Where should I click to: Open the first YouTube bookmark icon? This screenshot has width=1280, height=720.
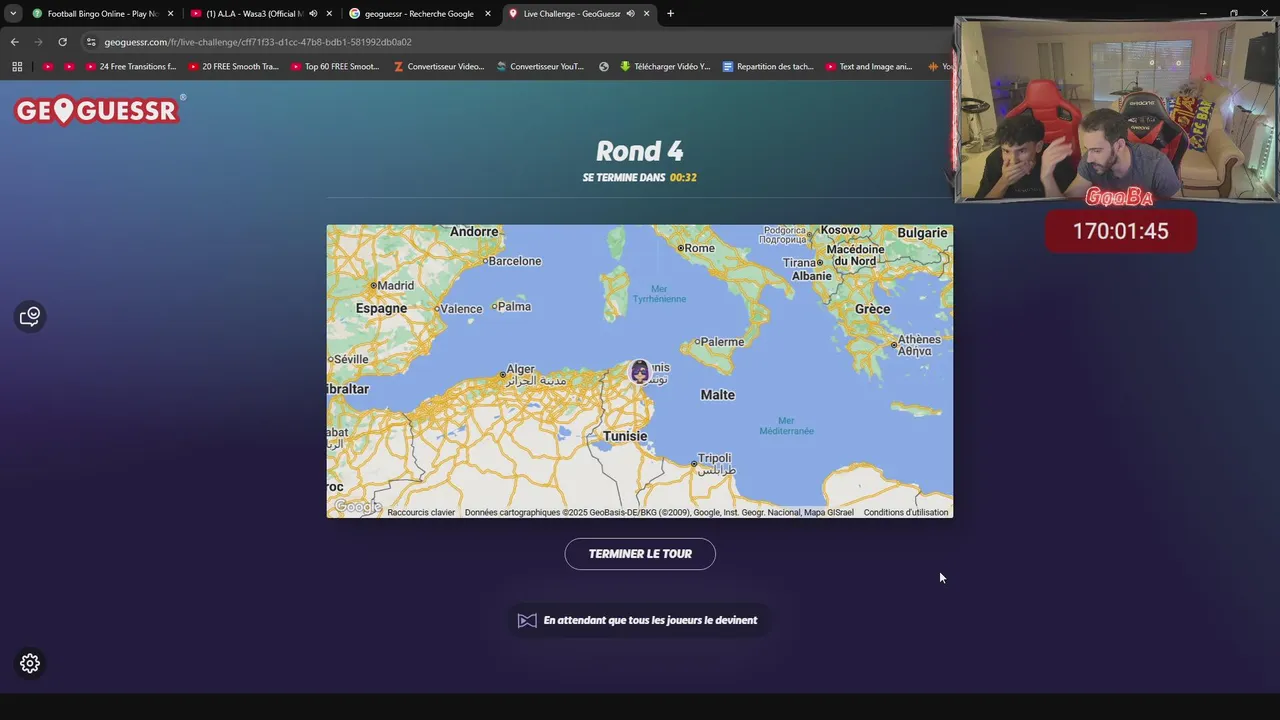(x=48, y=67)
